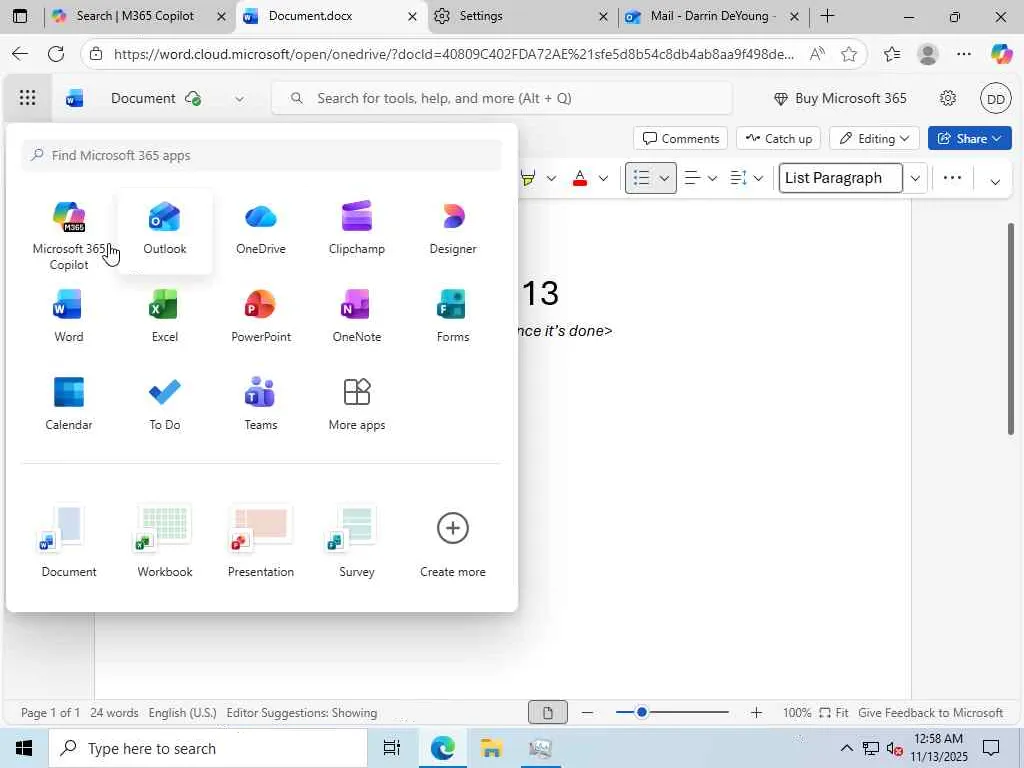Open Excel from the app launcher
The height and width of the screenshot is (768, 1024).
[165, 317]
